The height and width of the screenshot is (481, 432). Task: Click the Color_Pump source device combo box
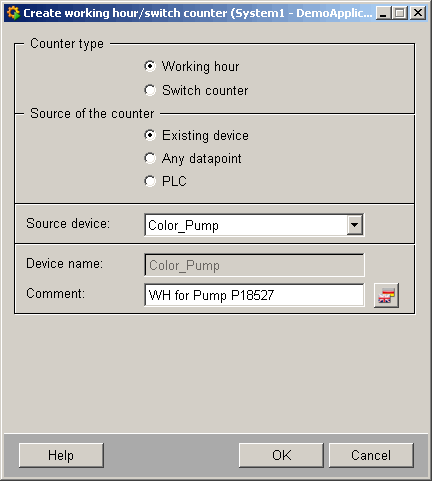coord(254,225)
